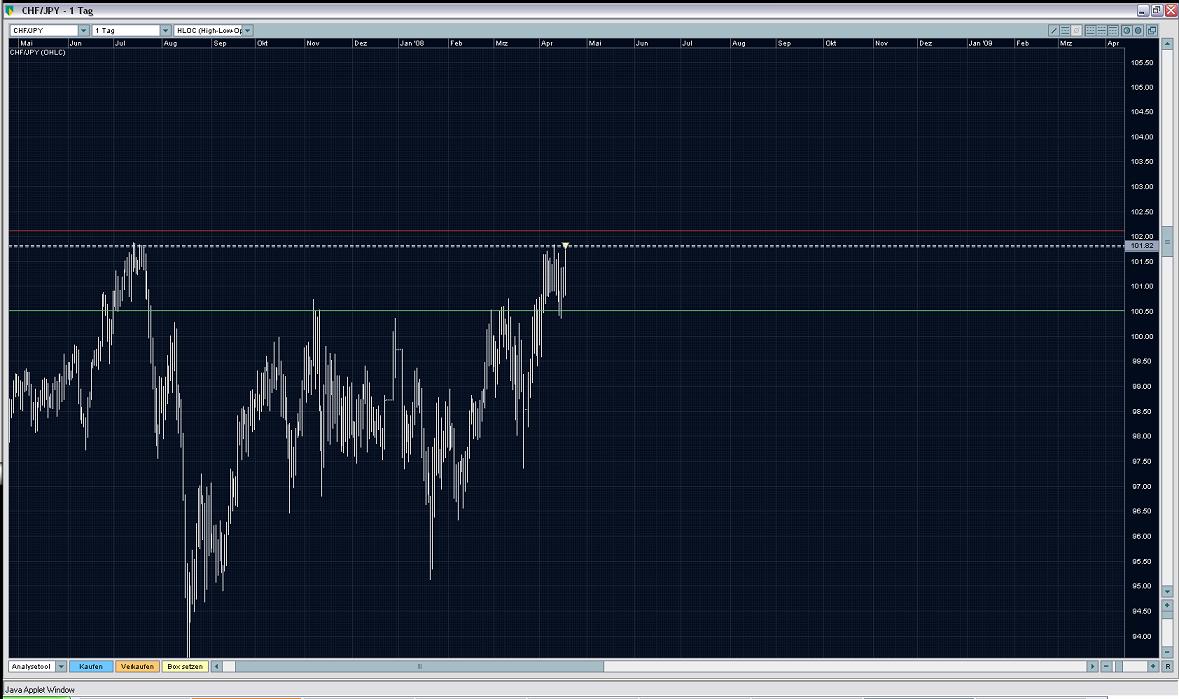The height and width of the screenshot is (699, 1179).
Task: Click the cascading windows icon in toolbar
Action: coord(1152,30)
